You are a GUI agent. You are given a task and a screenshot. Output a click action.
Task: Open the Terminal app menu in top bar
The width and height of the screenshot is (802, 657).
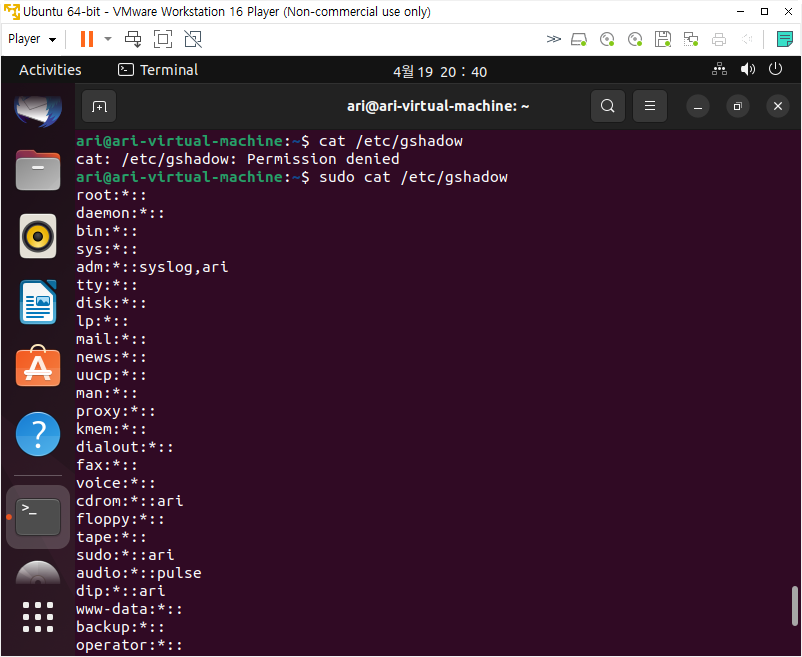click(x=158, y=70)
